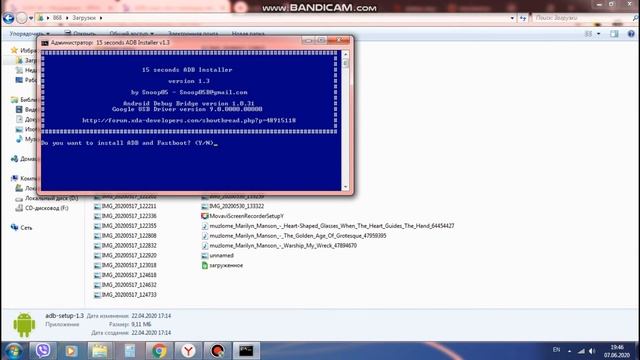Click the network signal tray icon
Image resolution: width=640 pixels, height=360 pixels.
coord(581,351)
